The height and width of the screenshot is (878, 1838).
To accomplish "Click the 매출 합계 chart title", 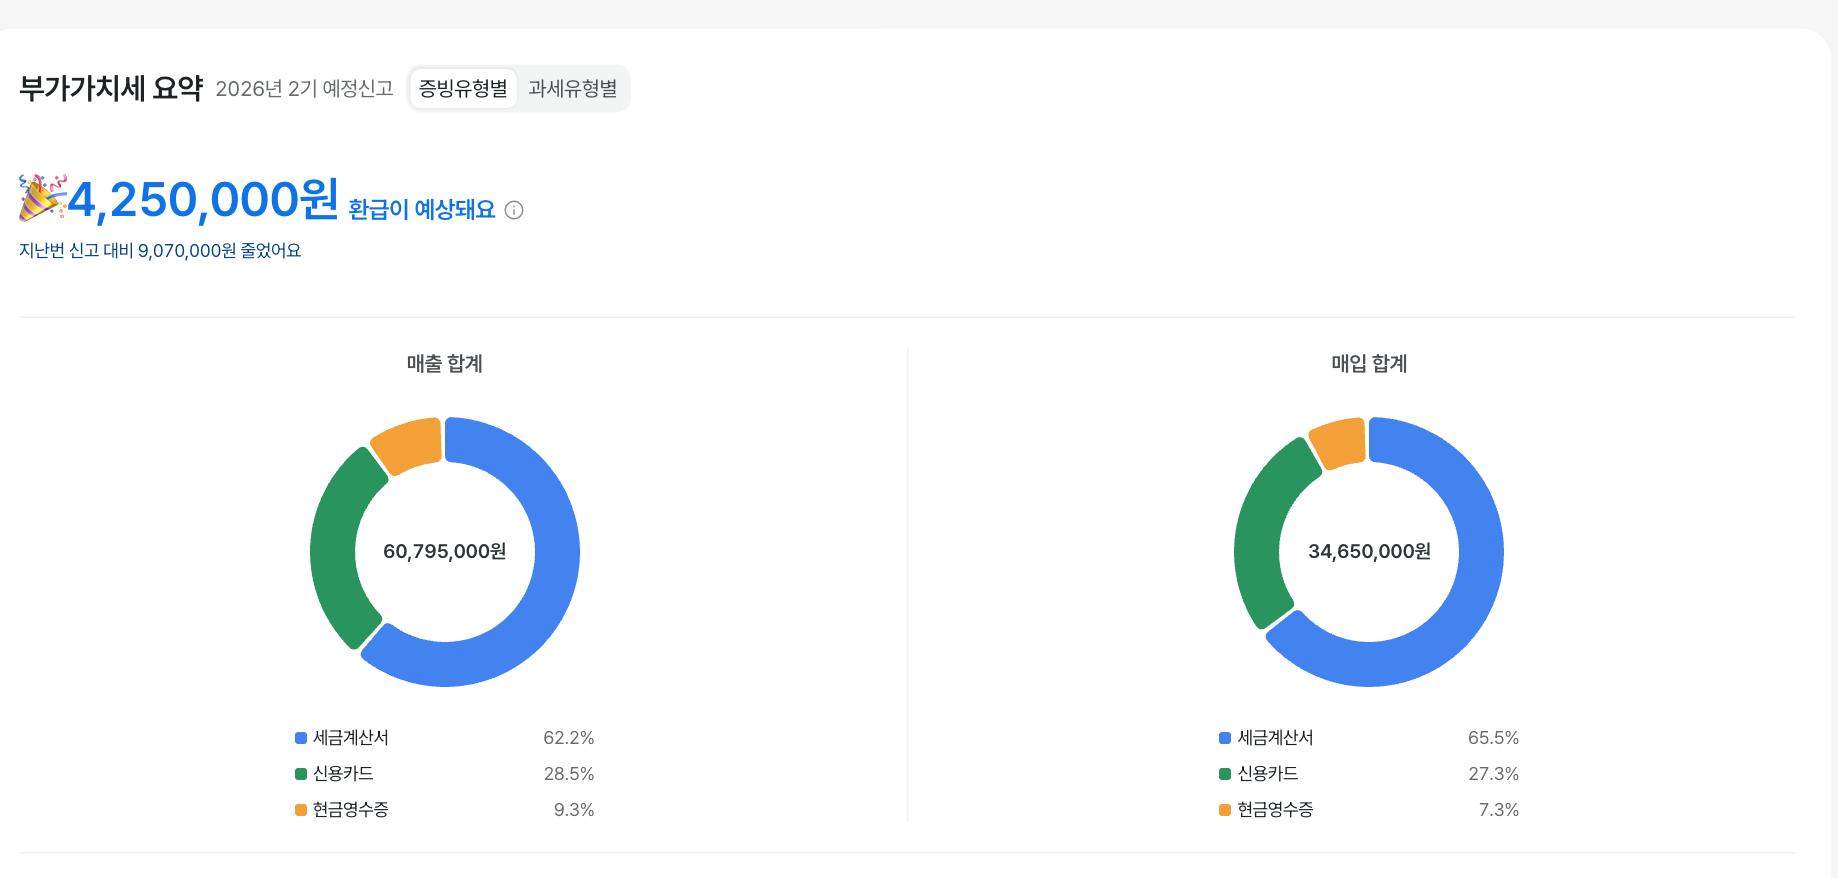I will coord(445,364).
